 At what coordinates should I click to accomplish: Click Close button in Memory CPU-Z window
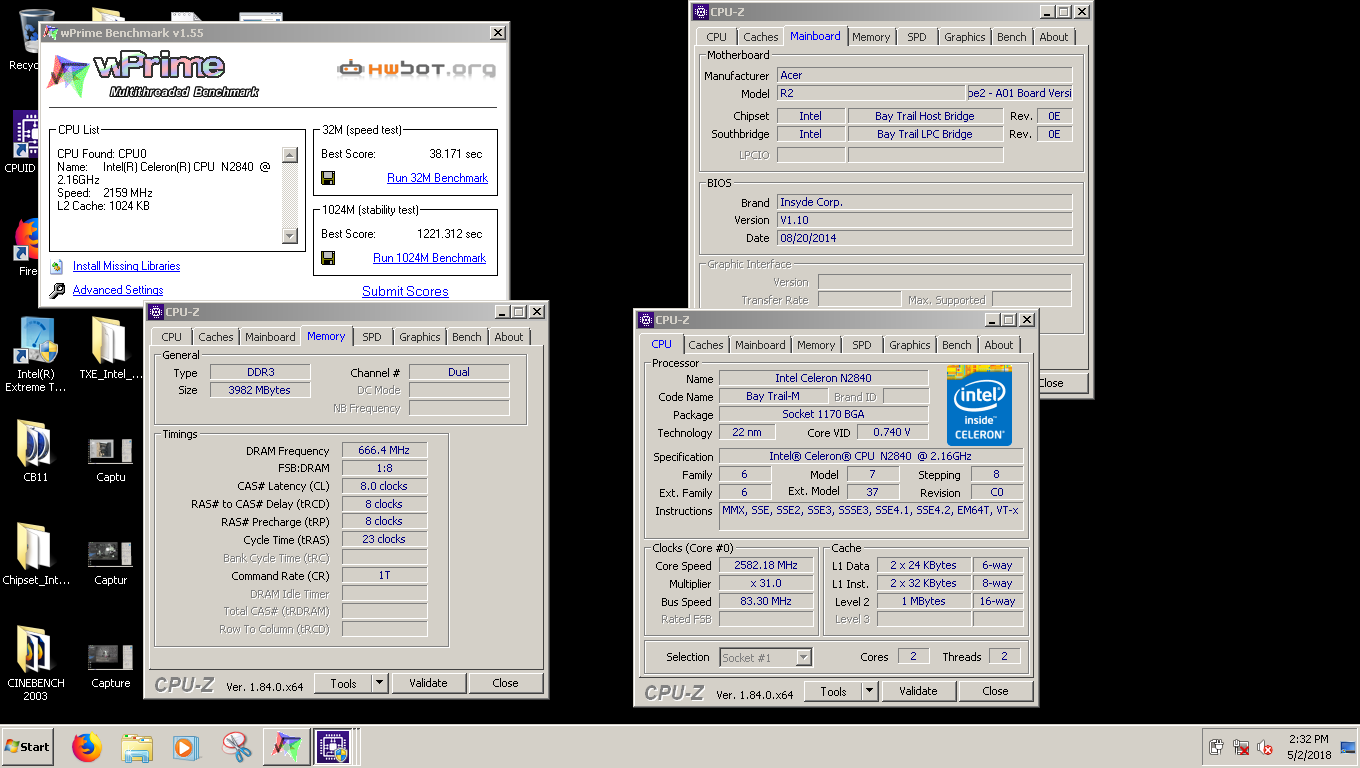tap(505, 683)
